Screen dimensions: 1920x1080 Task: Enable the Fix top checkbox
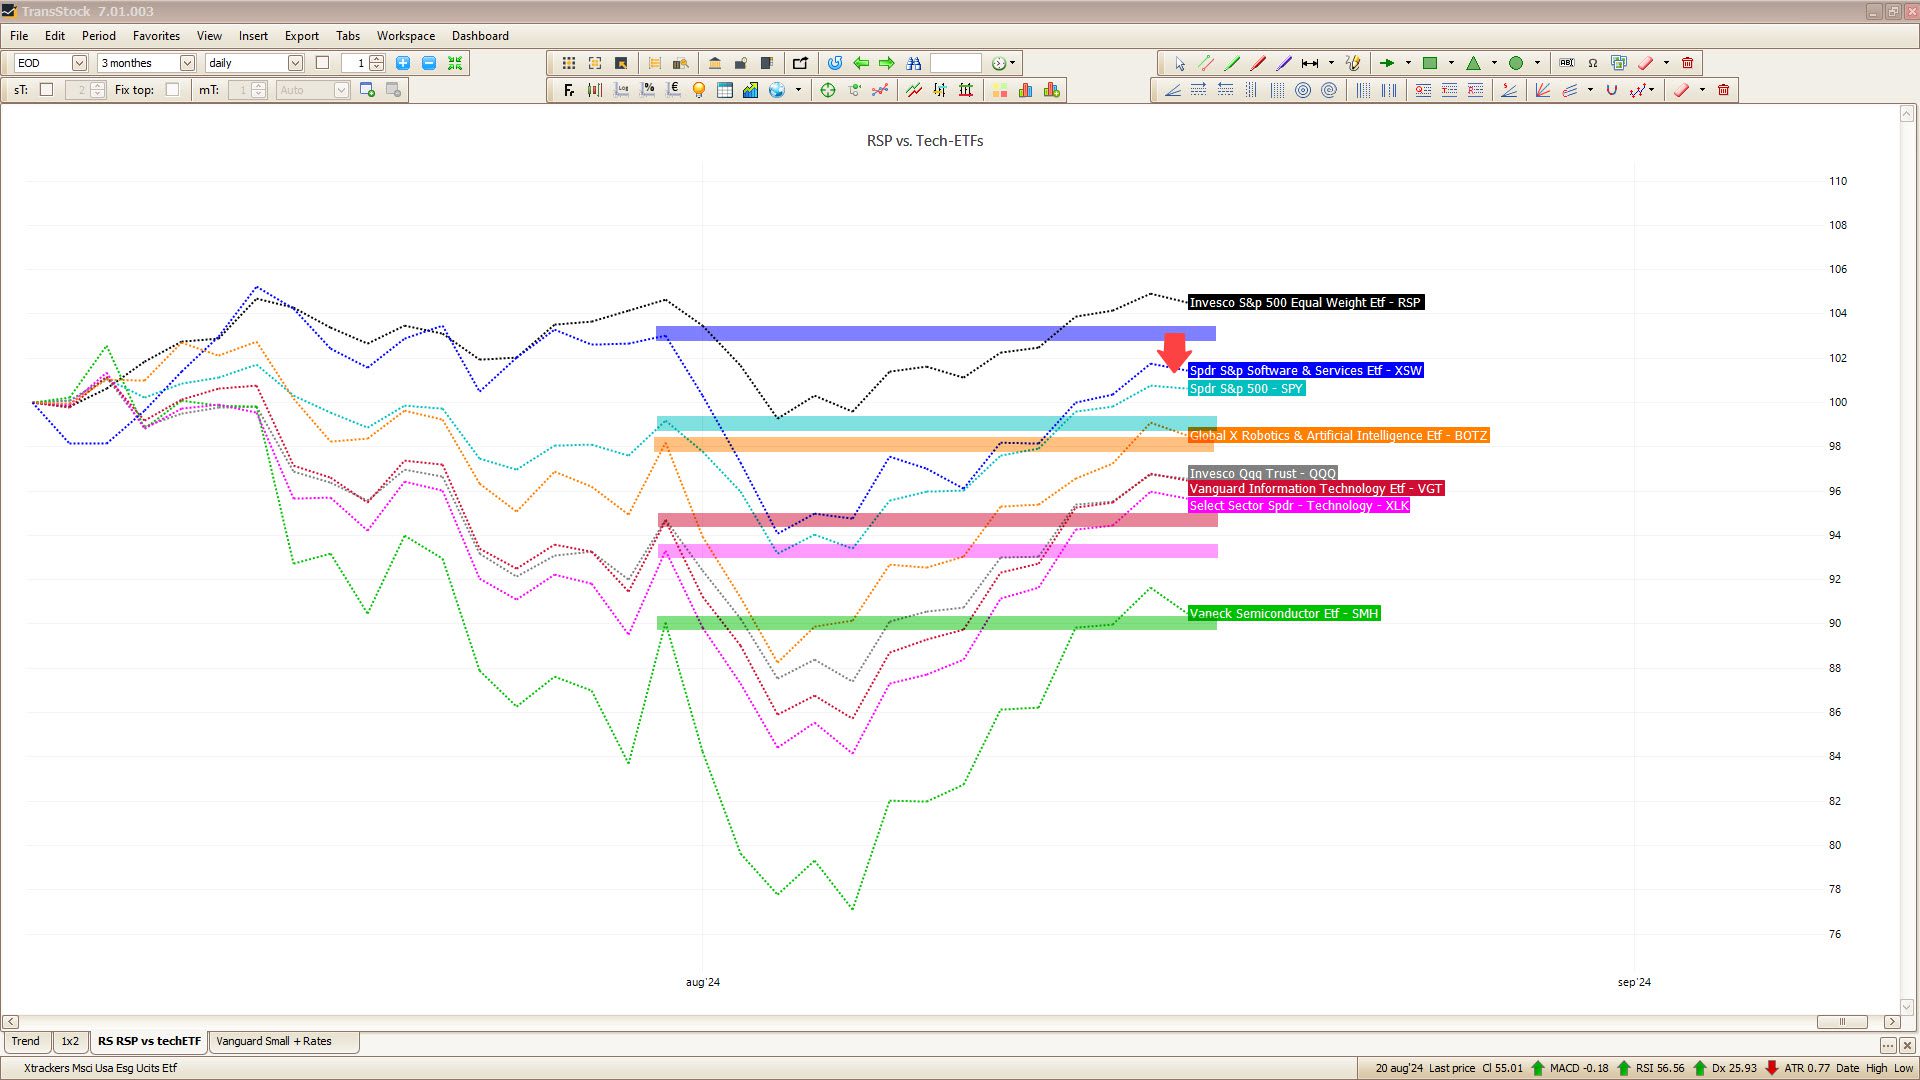[x=172, y=90]
